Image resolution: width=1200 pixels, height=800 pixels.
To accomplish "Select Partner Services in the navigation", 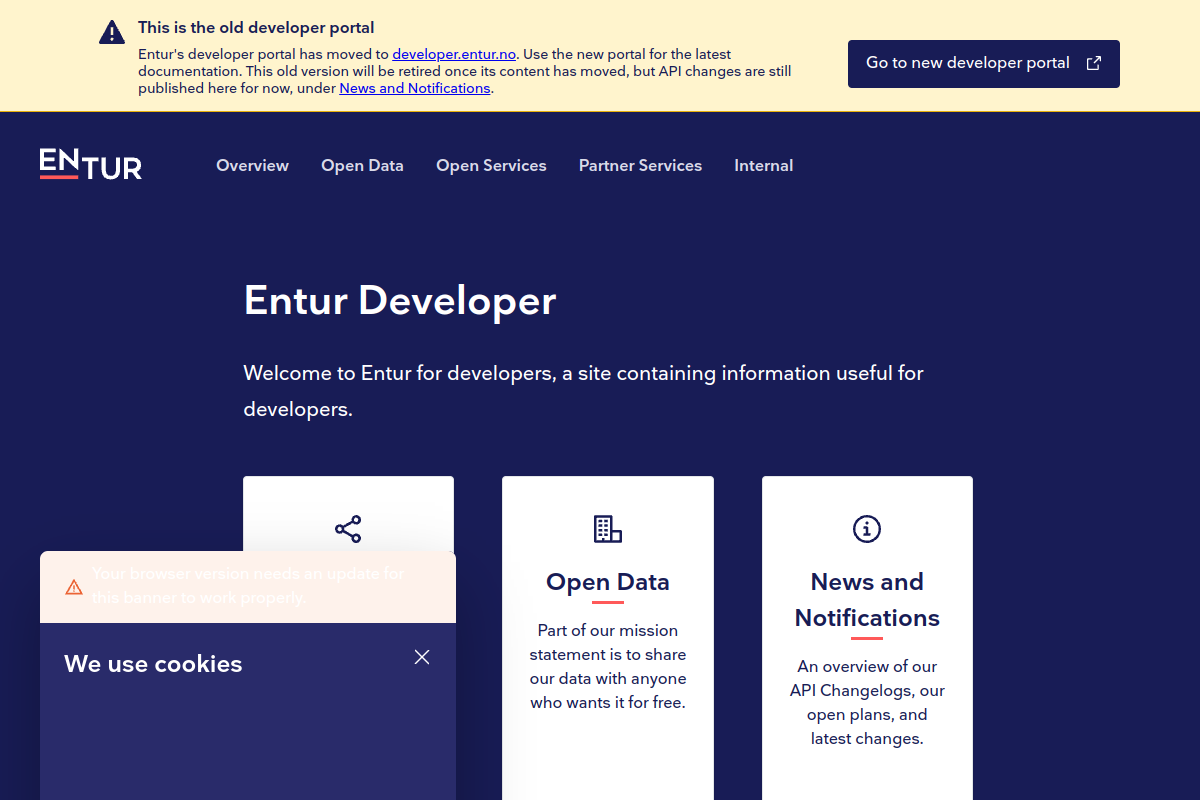I will (641, 166).
